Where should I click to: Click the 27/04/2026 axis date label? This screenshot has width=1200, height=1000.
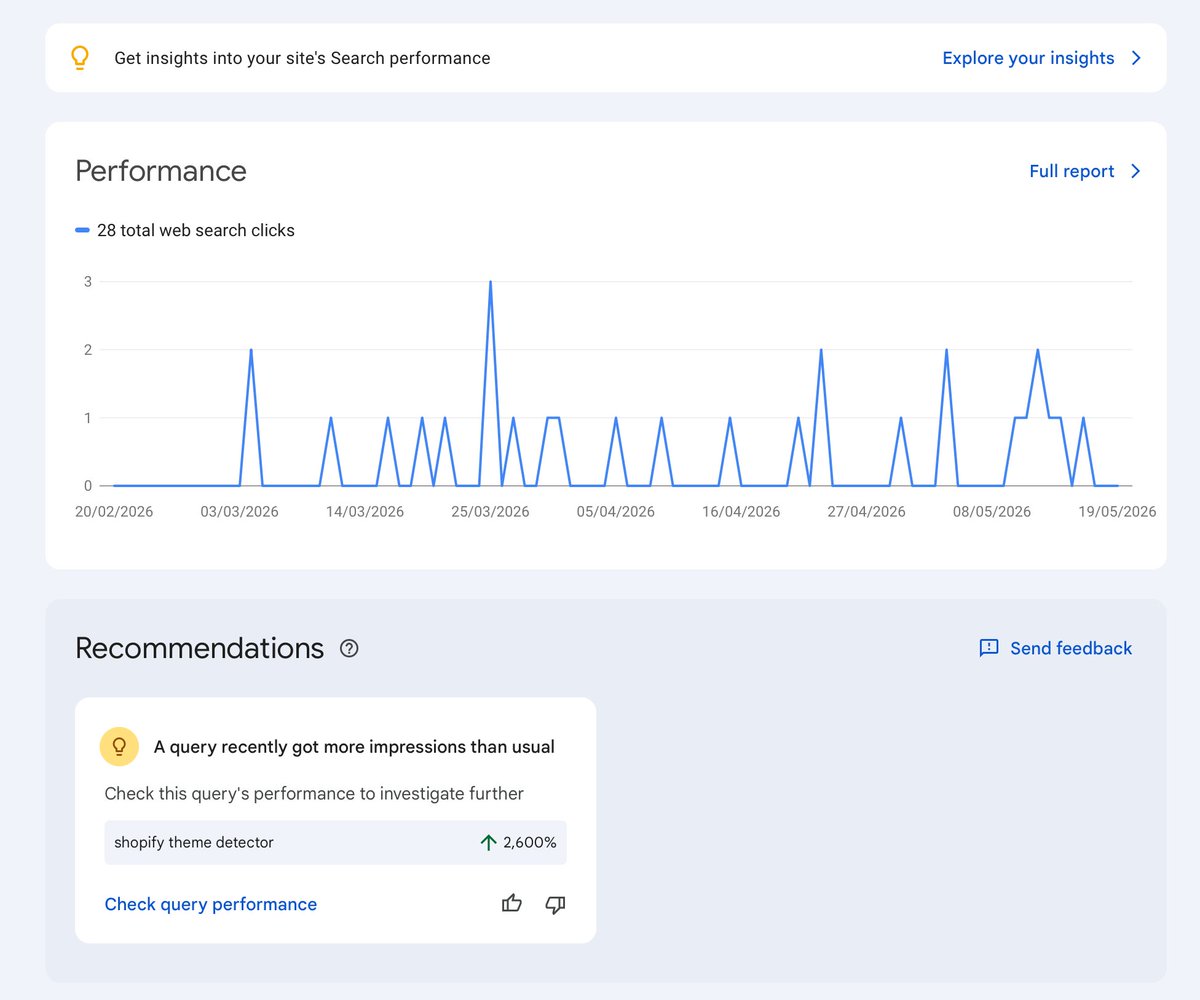(866, 511)
